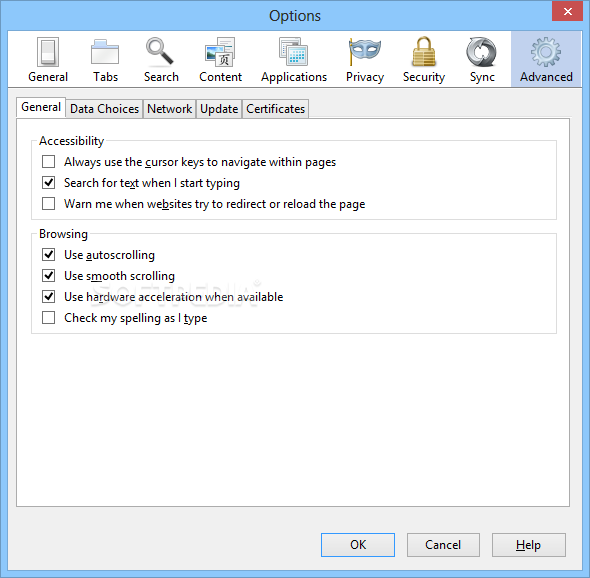The height and width of the screenshot is (578, 590).
Task: Uncheck Search for text when I start typing
Action: pos(49,183)
